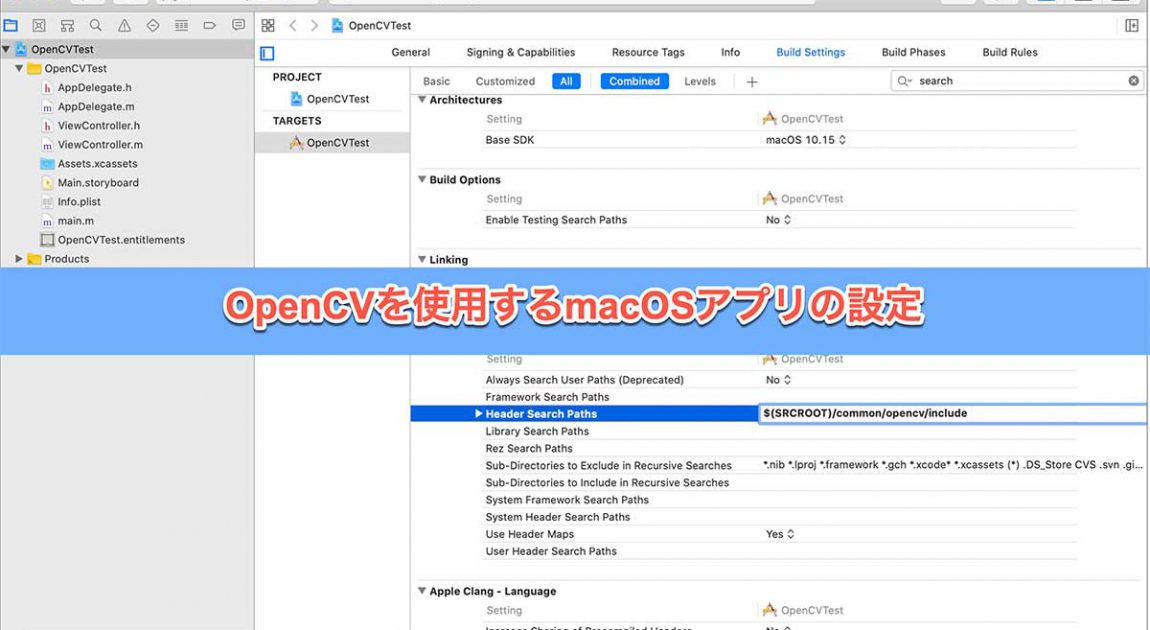Open the Find navigator magnifier icon
The height and width of the screenshot is (630, 1150).
95,26
